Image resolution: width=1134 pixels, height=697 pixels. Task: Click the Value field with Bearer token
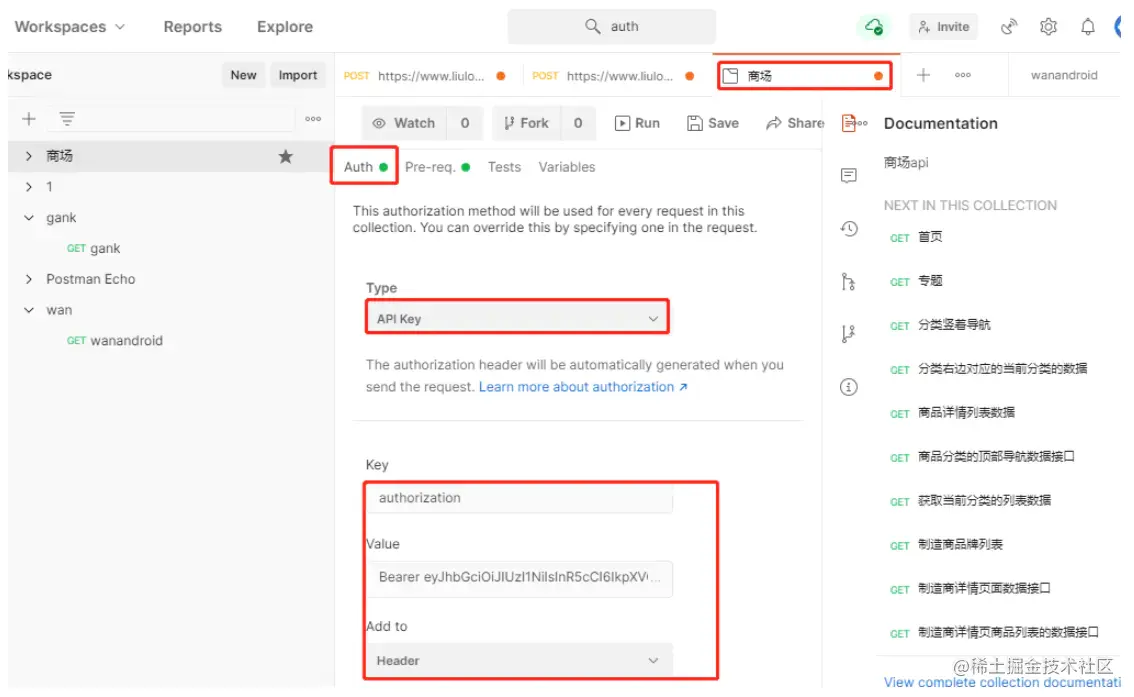pos(519,578)
